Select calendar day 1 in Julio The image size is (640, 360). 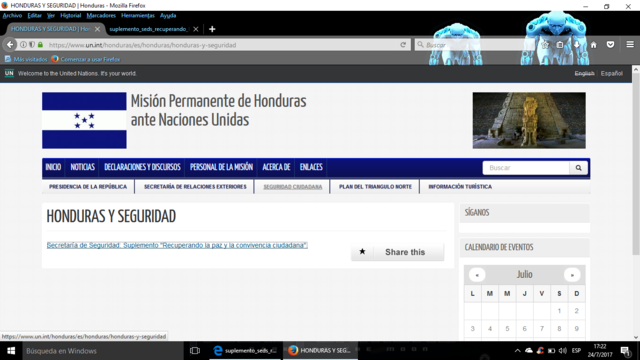point(559,311)
